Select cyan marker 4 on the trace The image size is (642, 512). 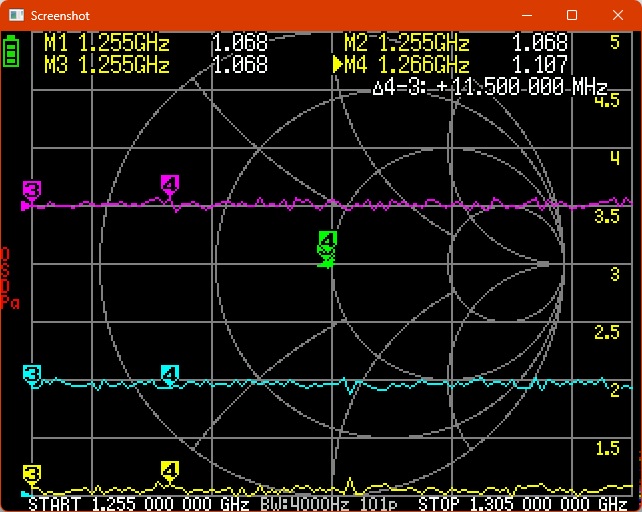[170, 375]
